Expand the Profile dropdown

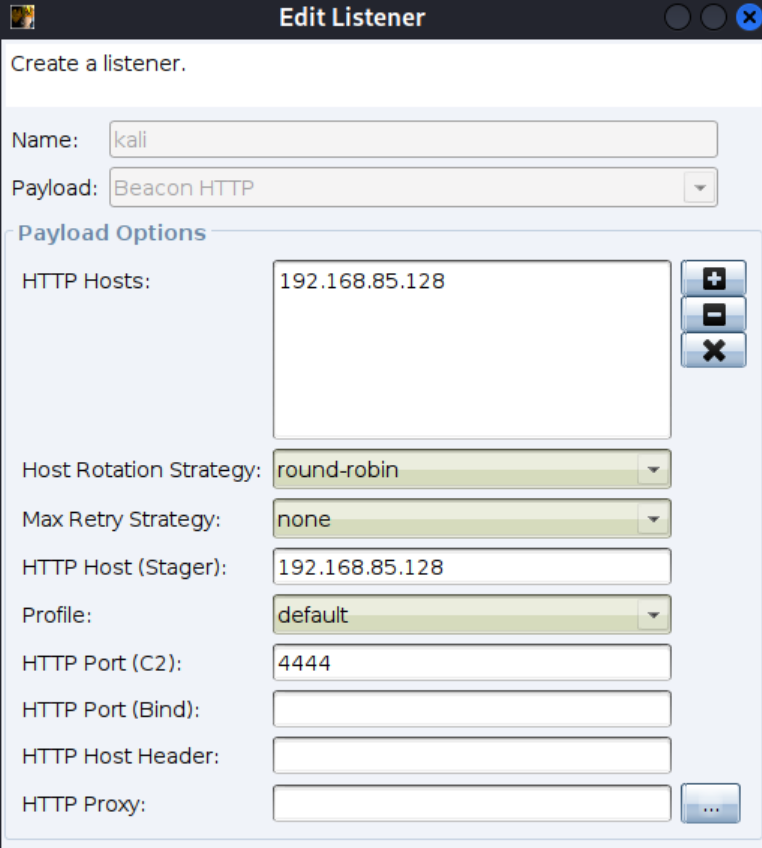coord(653,615)
